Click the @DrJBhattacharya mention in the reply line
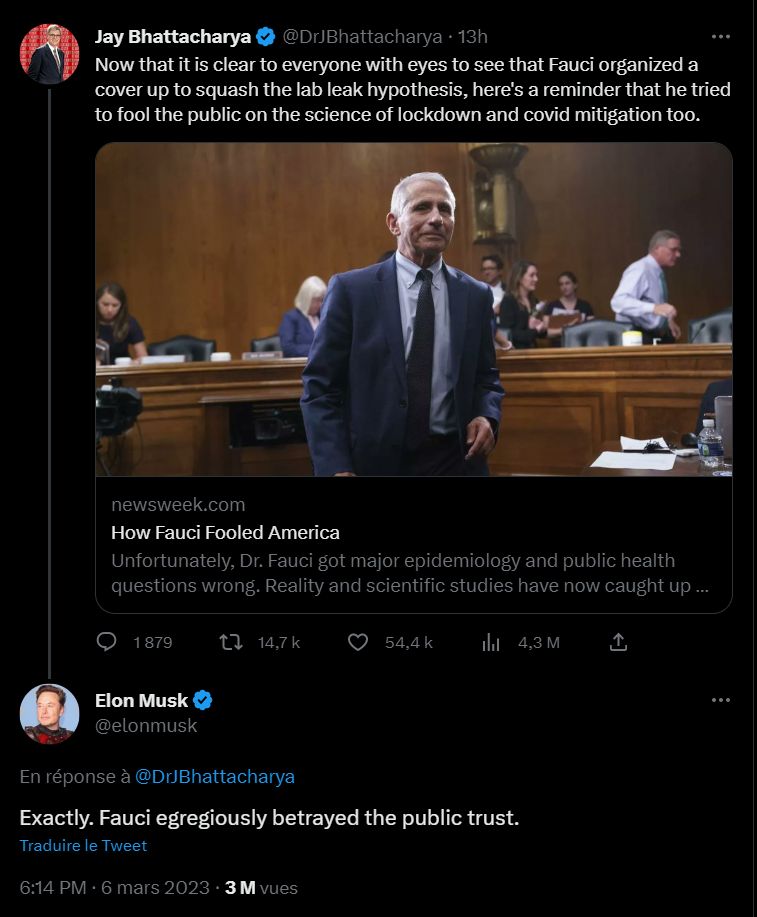Viewport: 757px width, 917px height. point(214,776)
